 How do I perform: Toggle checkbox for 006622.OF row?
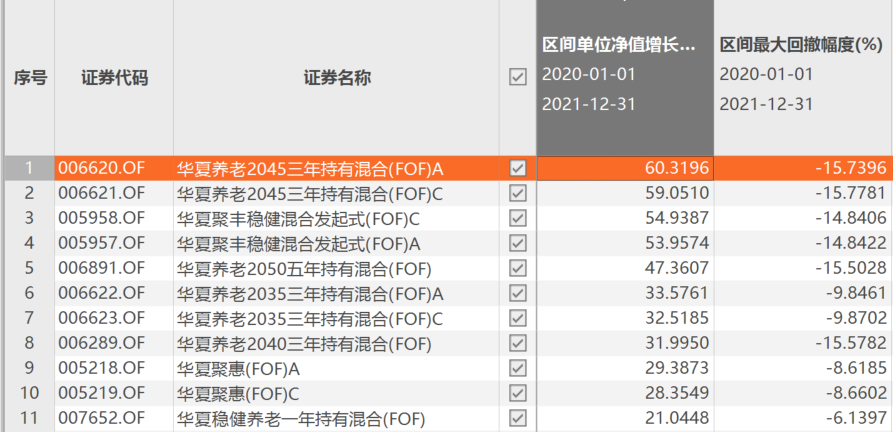[518, 293]
